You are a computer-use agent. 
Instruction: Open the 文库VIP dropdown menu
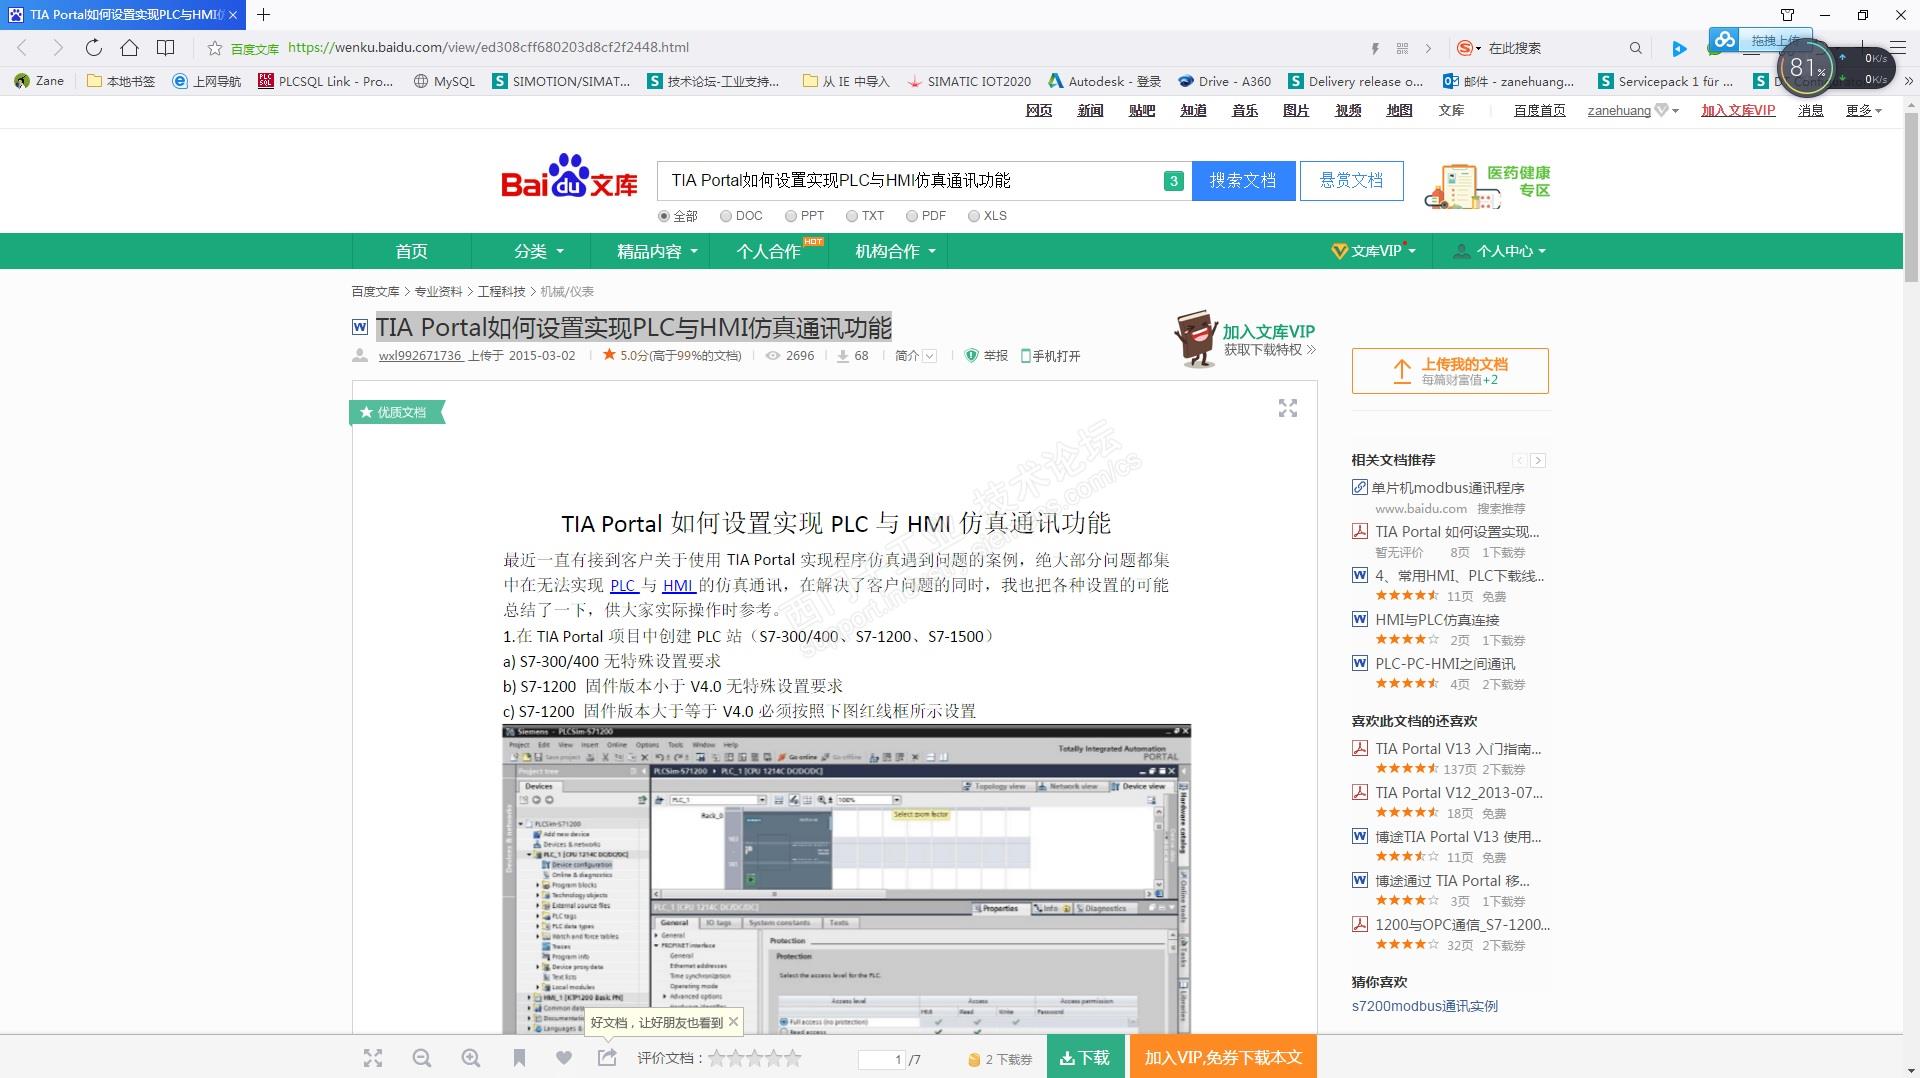click(x=1374, y=251)
